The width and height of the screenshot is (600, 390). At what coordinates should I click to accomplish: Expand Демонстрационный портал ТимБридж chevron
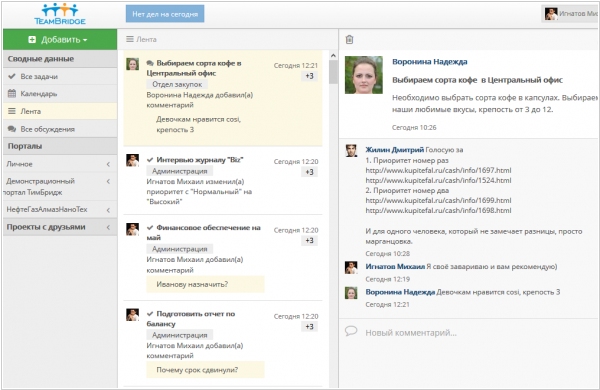(x=108, y=181)
